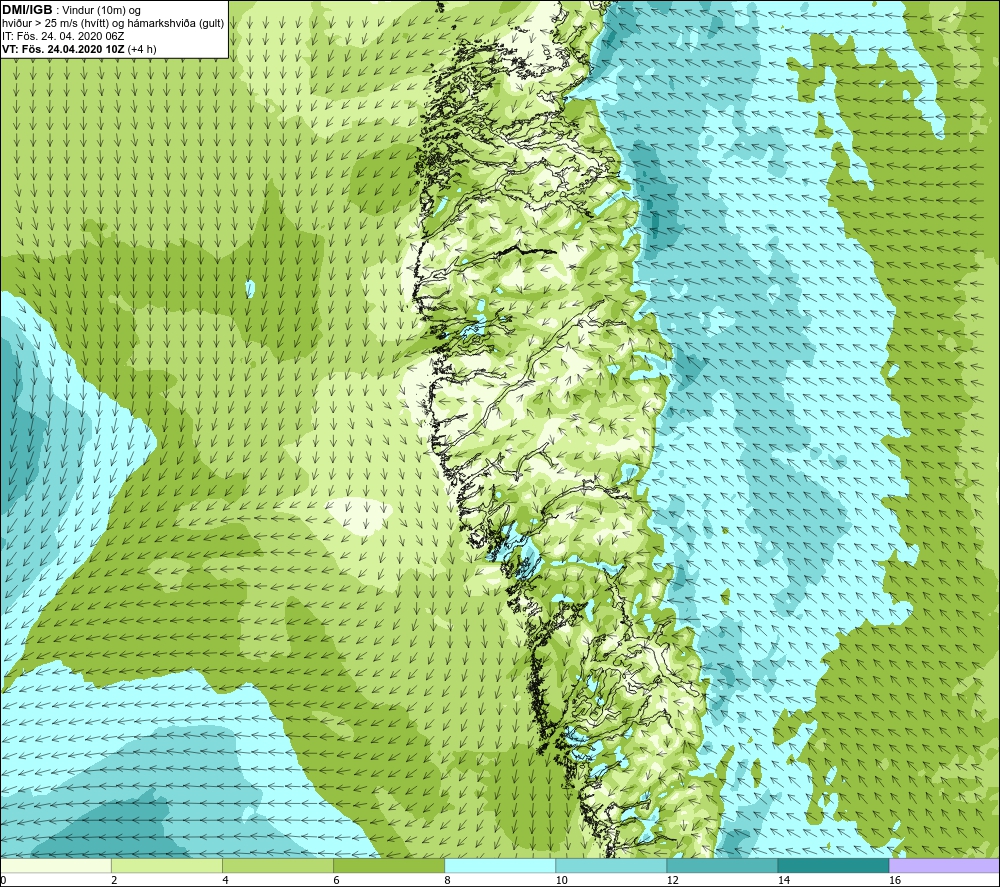1000x887 pixels.
Task: Select the light green 2–4 m/s scale segment
Action: point(167,865)
